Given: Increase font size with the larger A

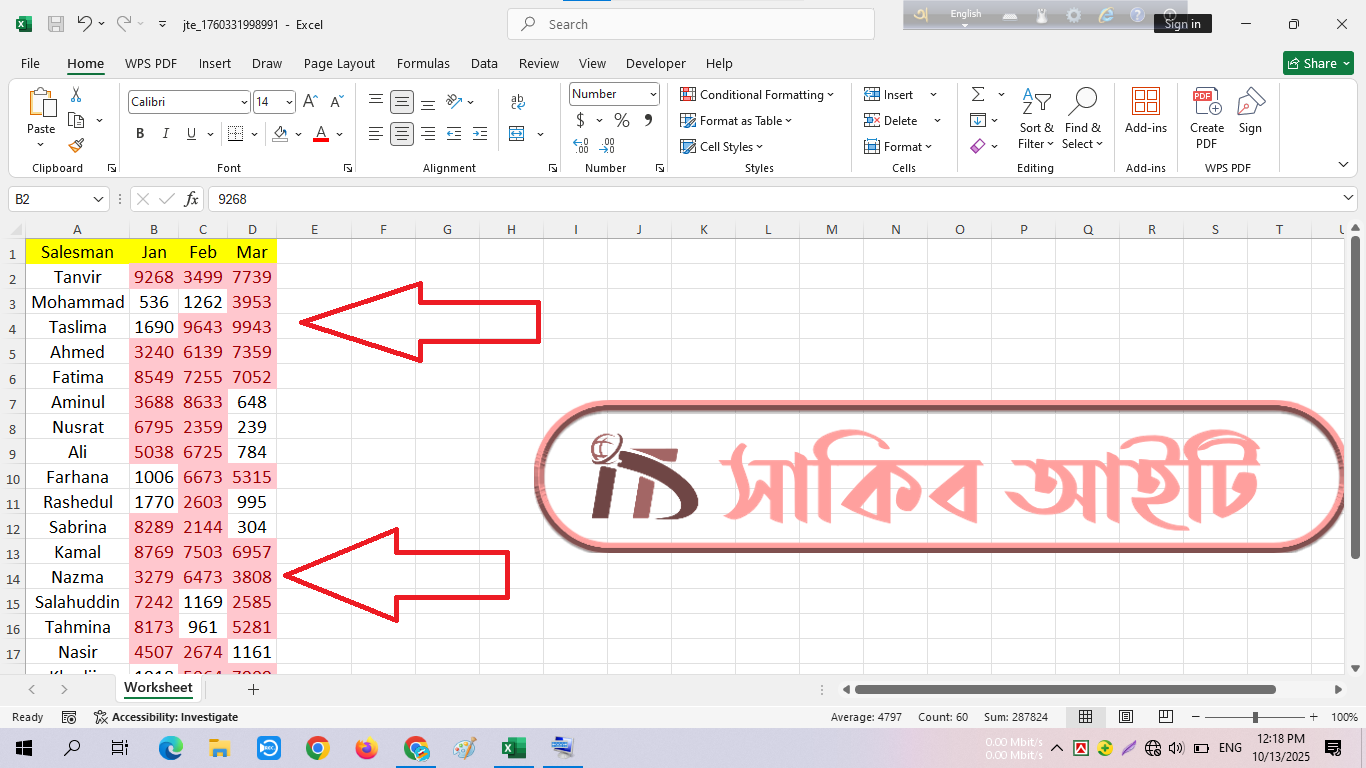Looking at the screenshot, I should [310, 102].
